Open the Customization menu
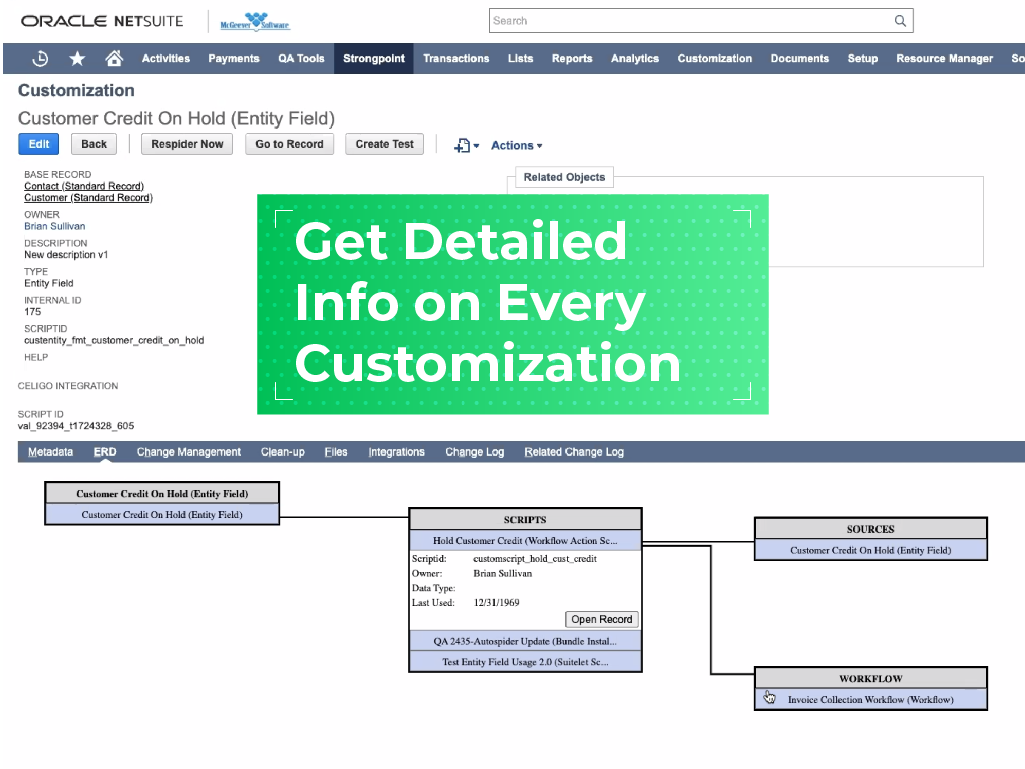1025x769 pixels. (714, 58)
